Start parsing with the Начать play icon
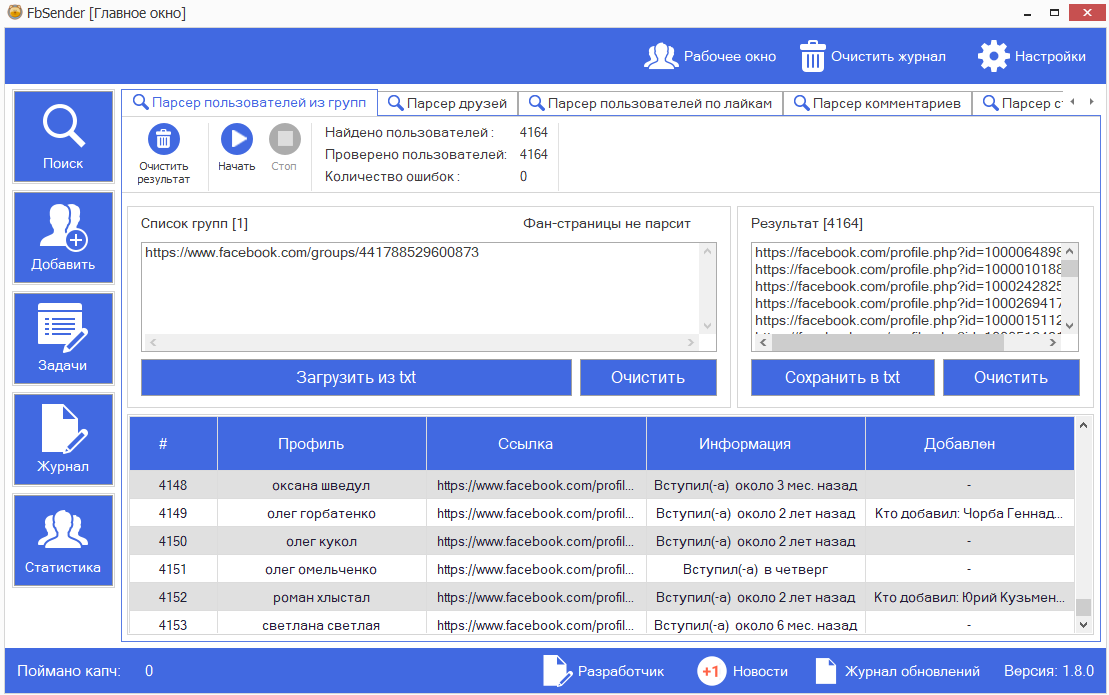The height and width of the screenshot is (695, 1109). [x=237, y=139]
